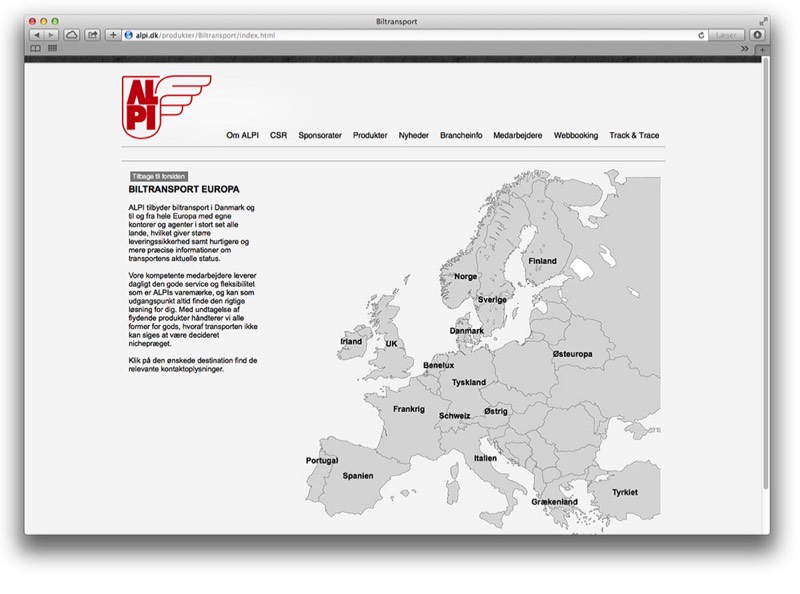
Task: Open the Sponsorater menu item
Action: 320,135
